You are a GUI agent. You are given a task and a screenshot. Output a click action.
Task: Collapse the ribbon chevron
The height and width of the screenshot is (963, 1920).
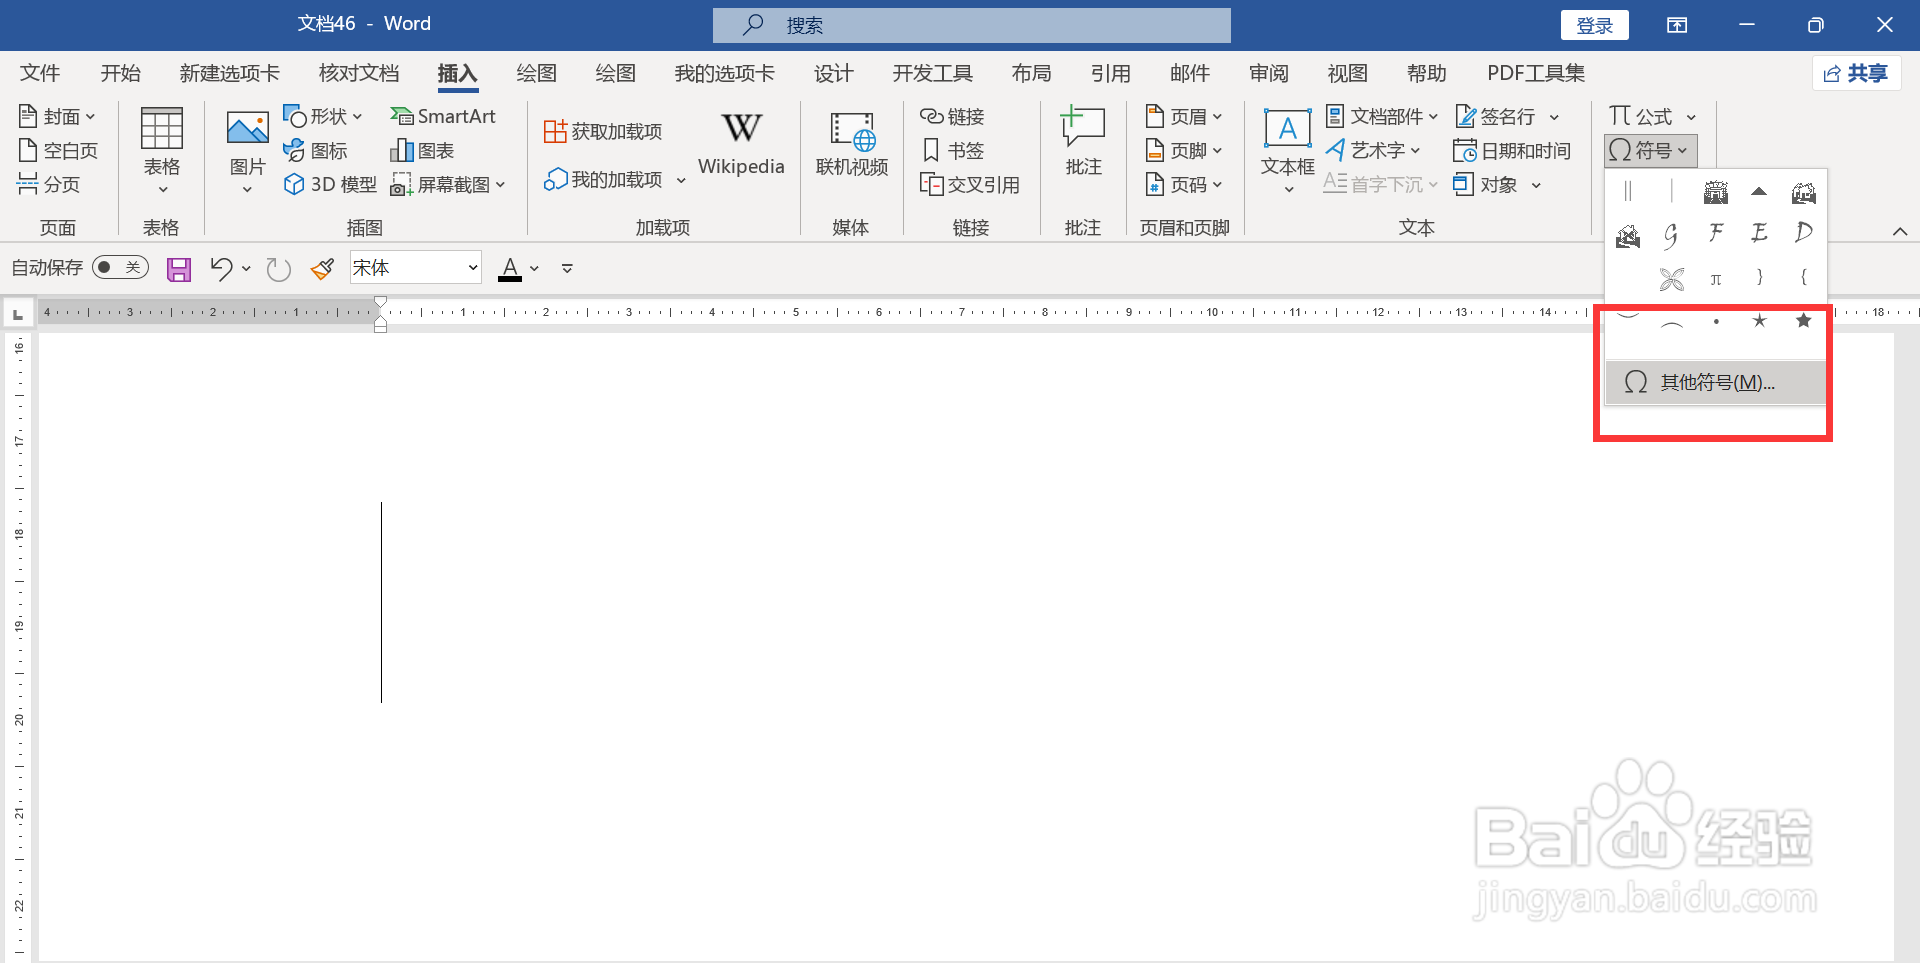[1899, 231]
